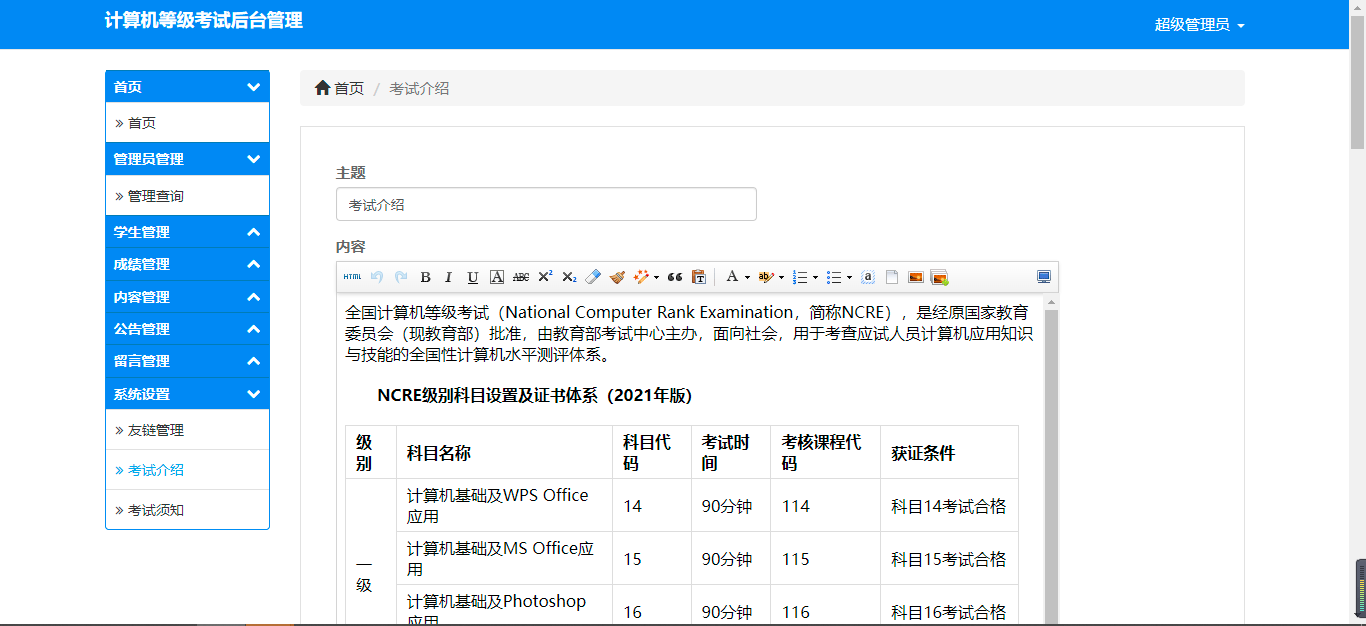Open bulleted list style dropdown
The image size is (1366, 626).
click(x=849, y=278)
